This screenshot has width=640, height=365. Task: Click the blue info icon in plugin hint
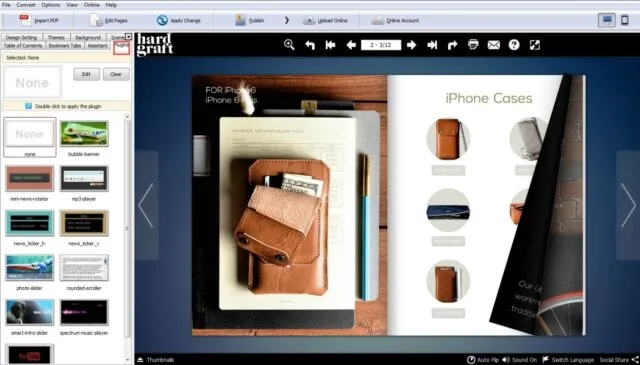coord(28,106)
